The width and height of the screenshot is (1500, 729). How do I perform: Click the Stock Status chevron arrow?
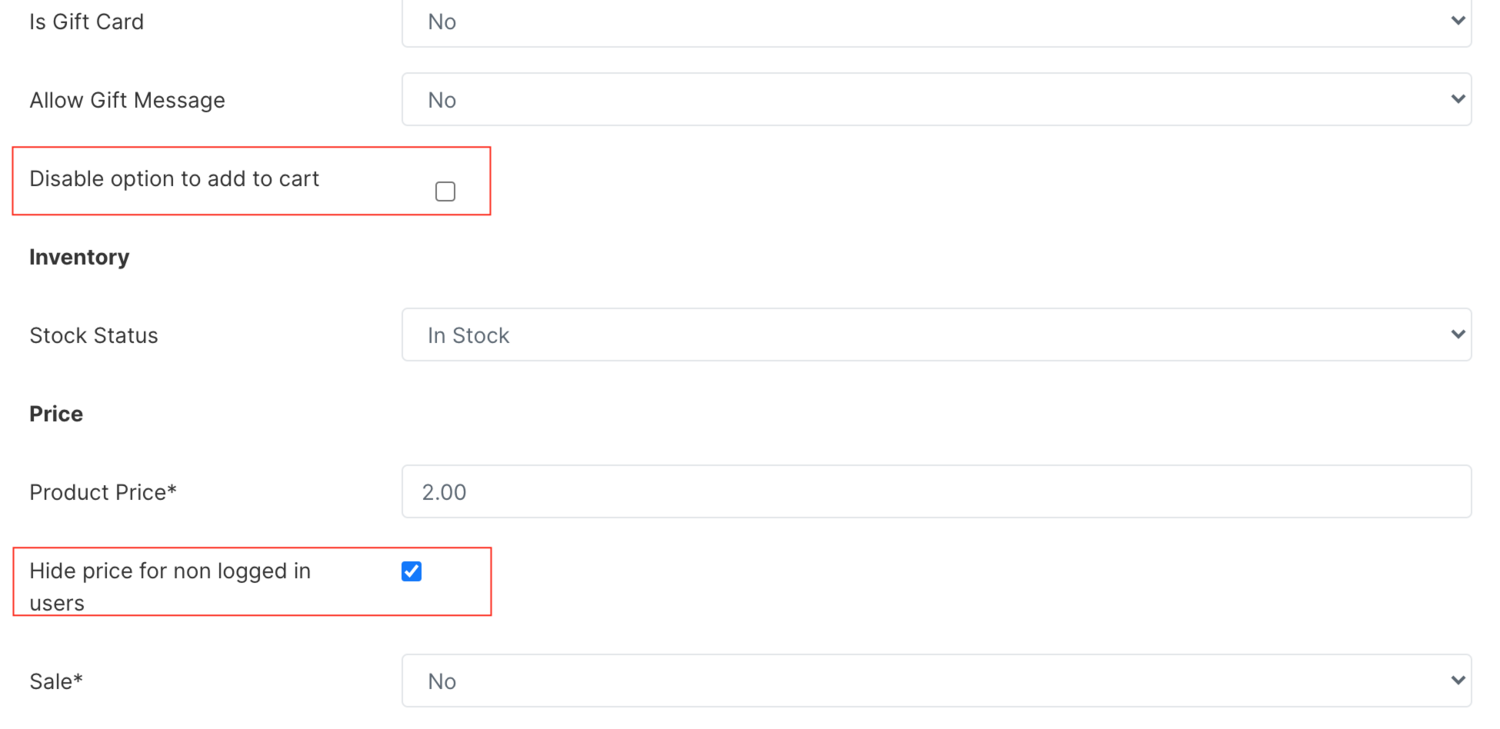point(1458,334)
